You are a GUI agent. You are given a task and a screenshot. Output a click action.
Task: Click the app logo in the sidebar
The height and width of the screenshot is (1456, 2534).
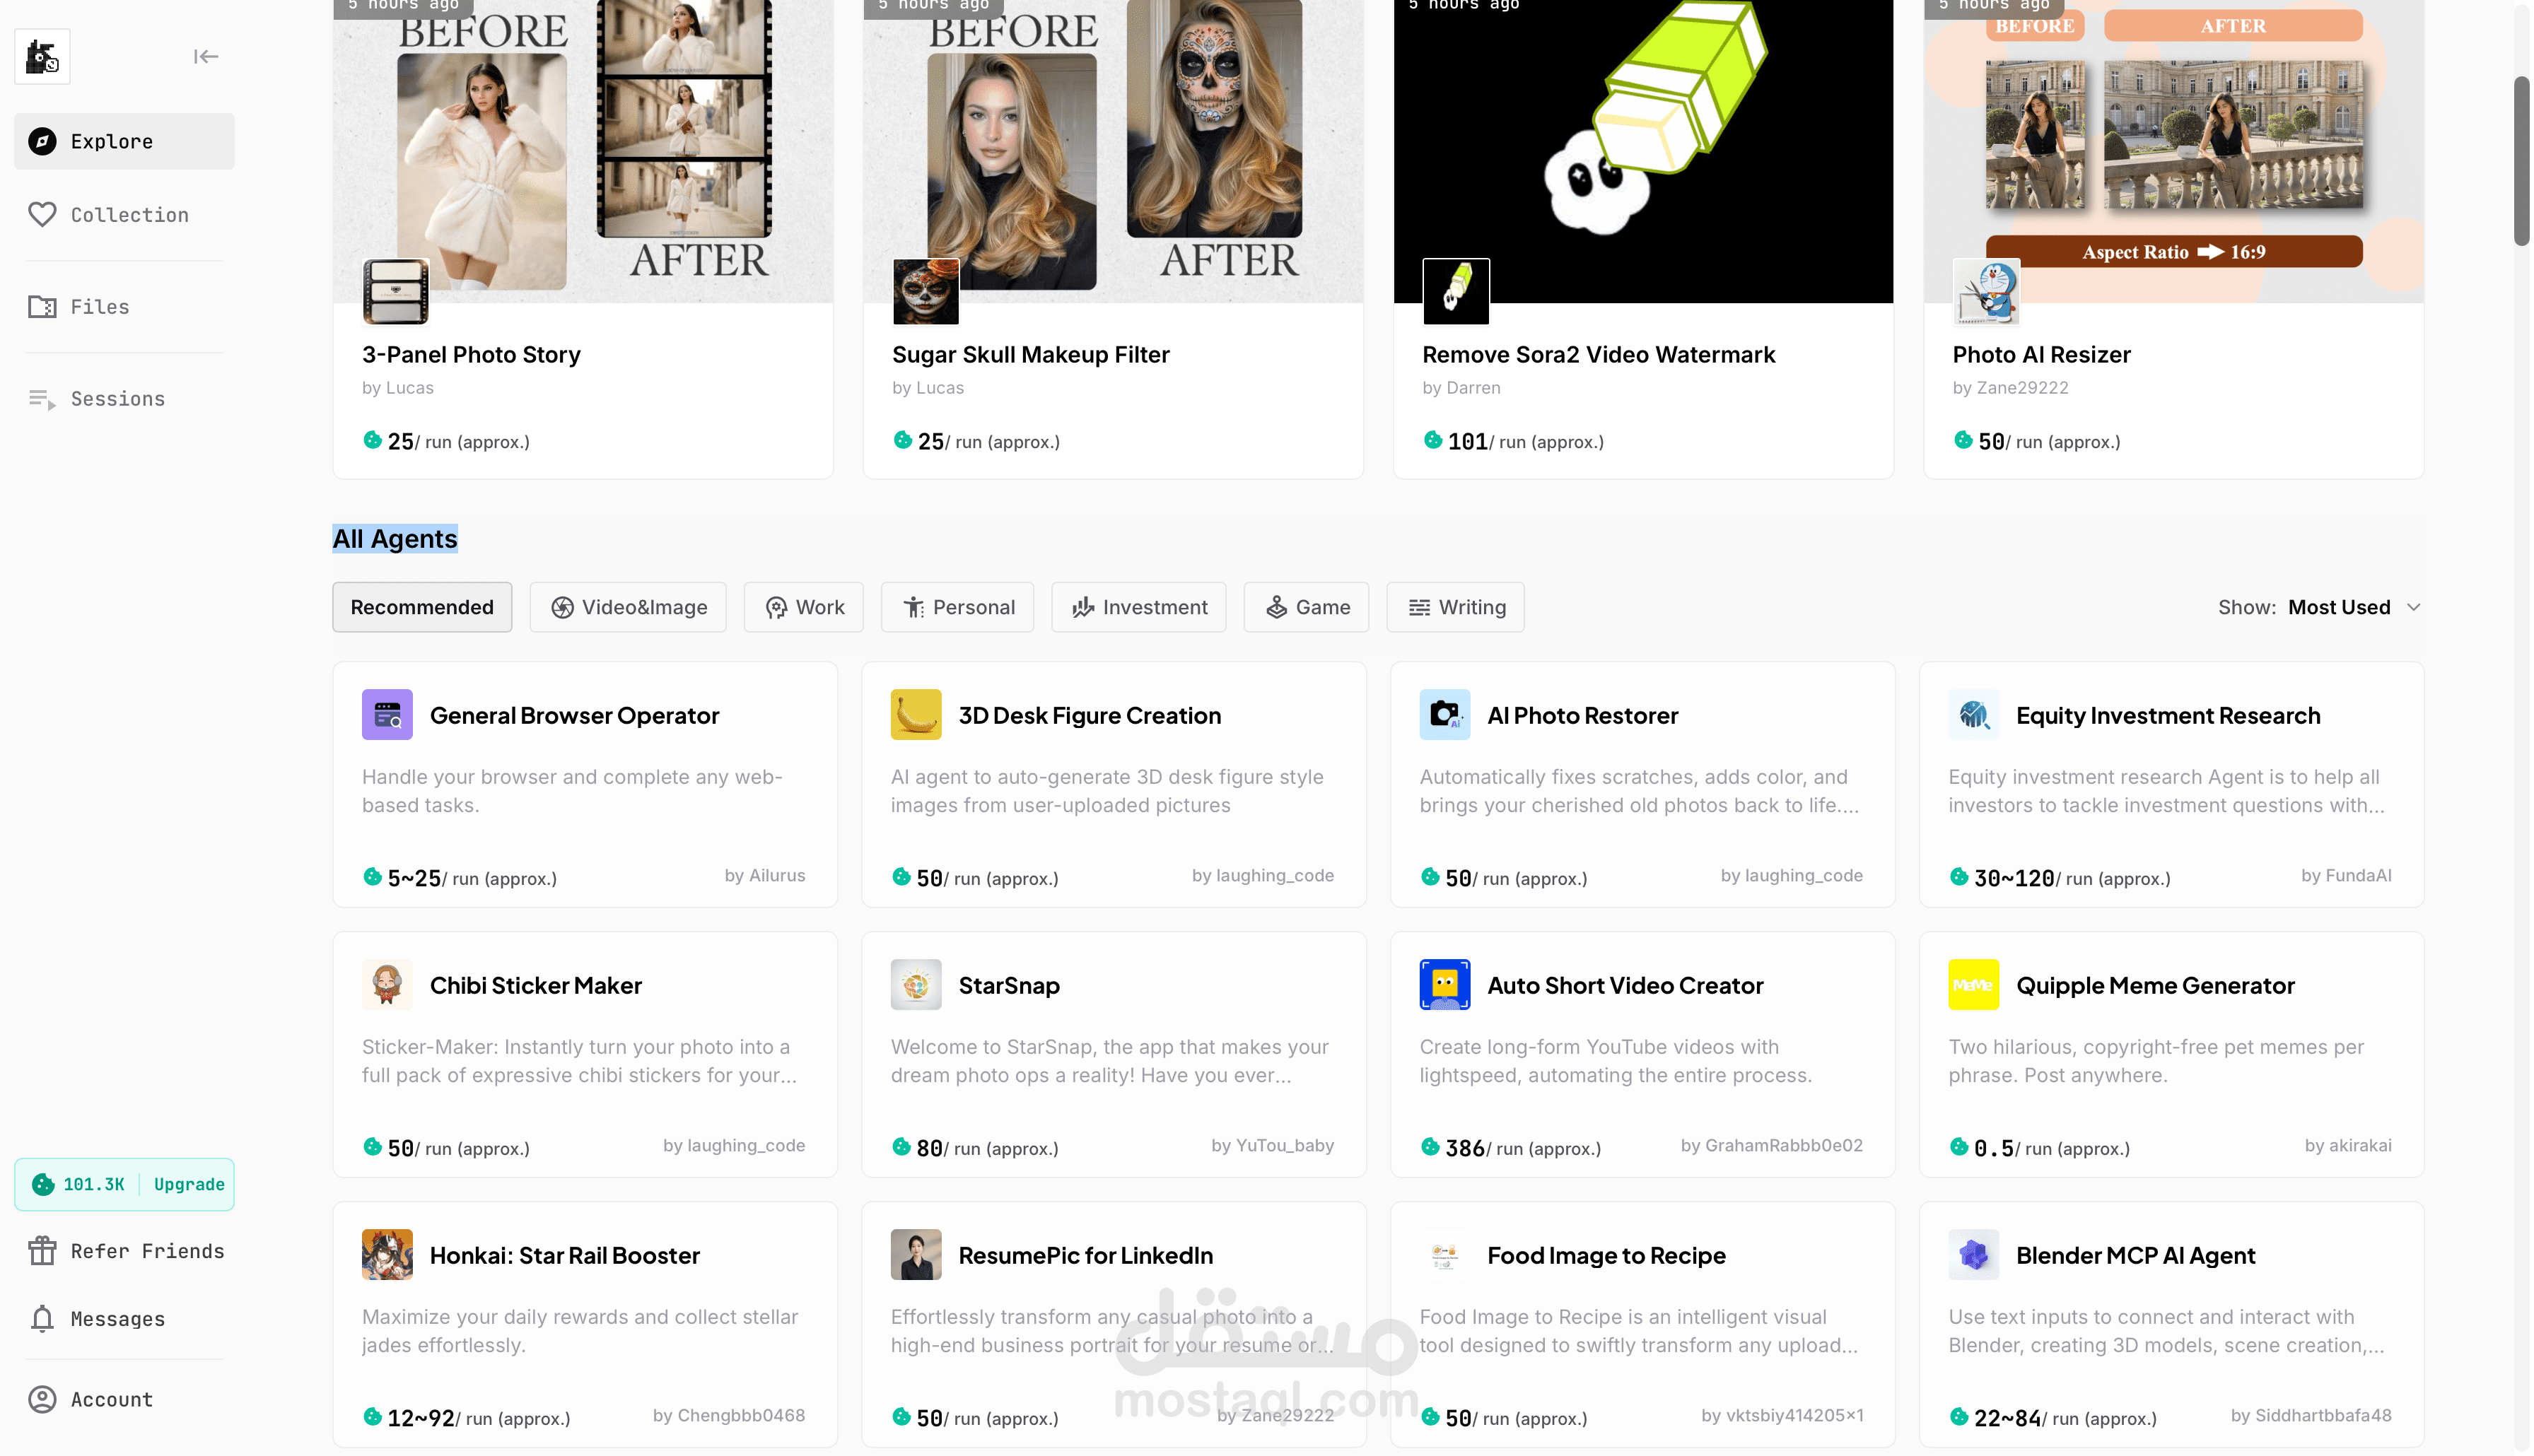coord(42,57)
